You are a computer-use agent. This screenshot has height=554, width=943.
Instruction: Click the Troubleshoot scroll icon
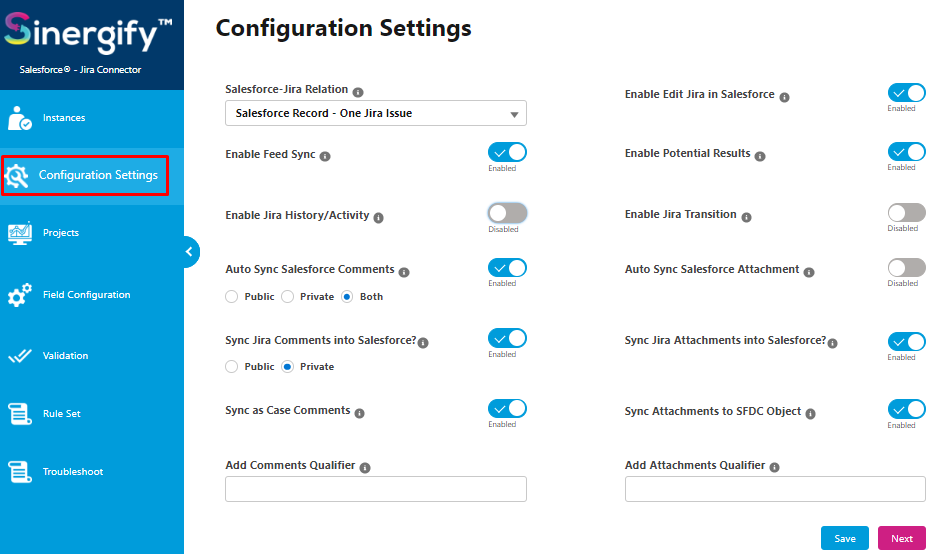click(20, 472)
